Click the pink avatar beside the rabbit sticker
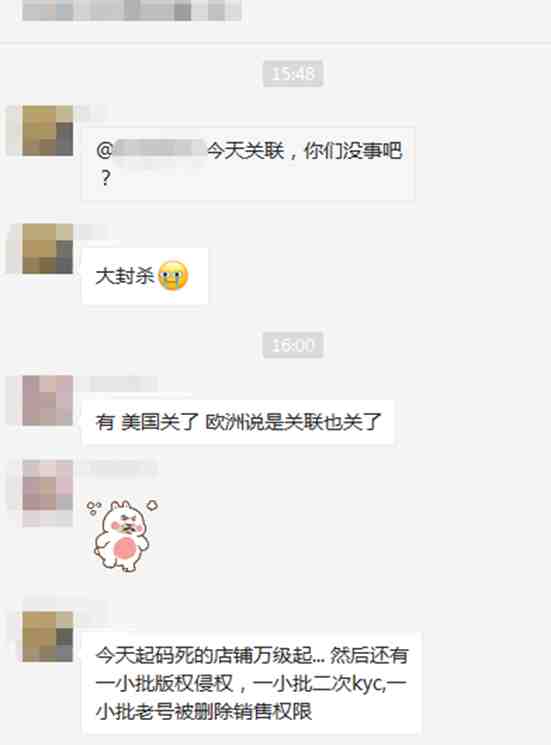The image size is (551, 745). [48, 486]
